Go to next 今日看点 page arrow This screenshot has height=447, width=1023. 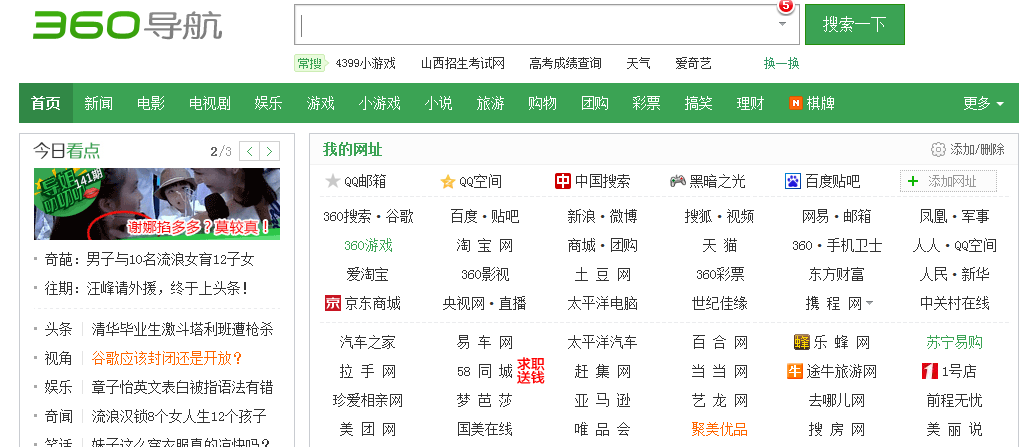point(269,151)
